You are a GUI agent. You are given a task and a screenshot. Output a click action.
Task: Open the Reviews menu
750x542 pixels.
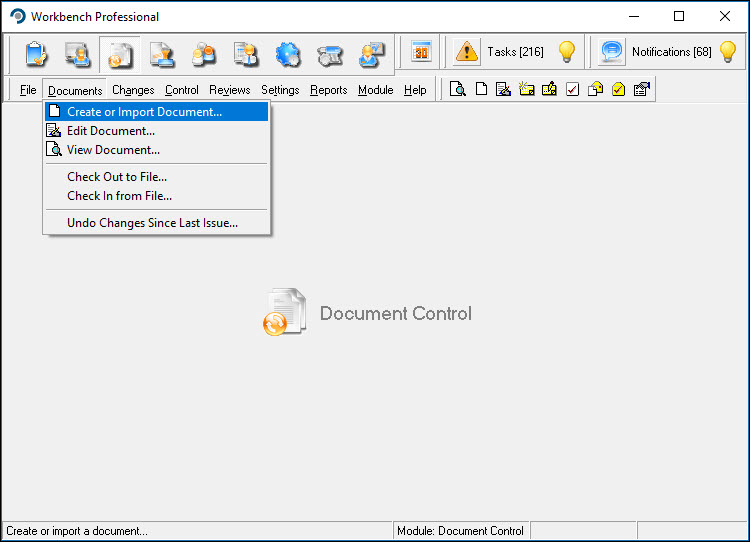pyautogui.click(x=230, y=90)
